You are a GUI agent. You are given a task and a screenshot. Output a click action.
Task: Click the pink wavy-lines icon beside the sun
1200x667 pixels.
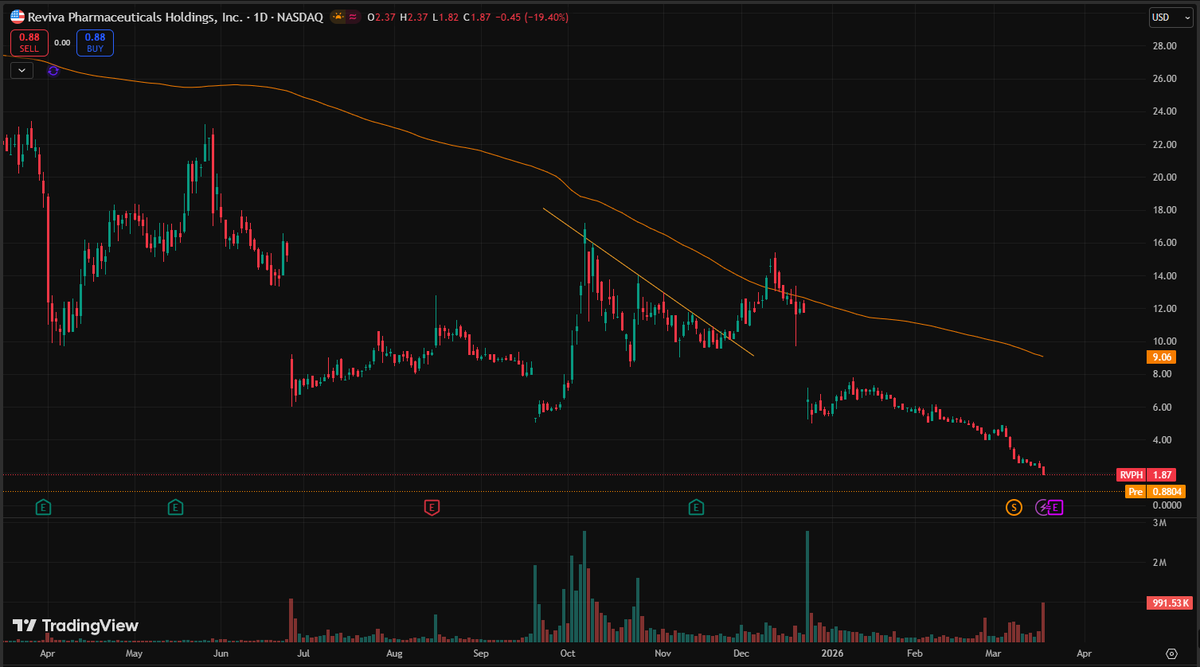pos(353,17)
